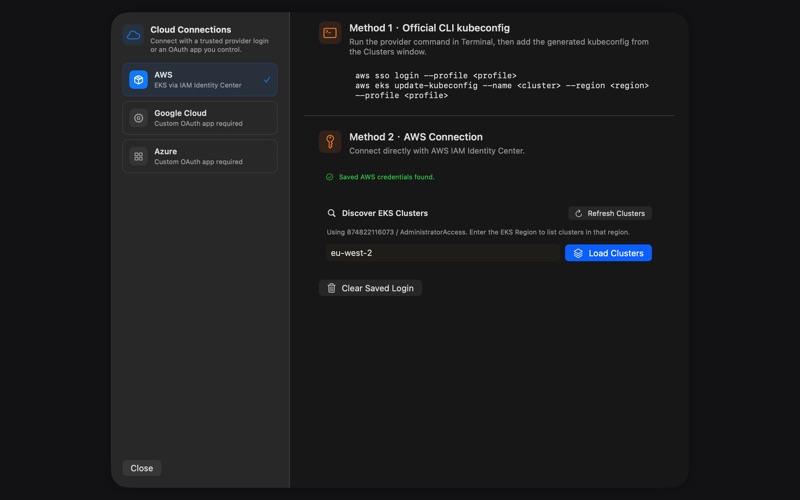Click the 'Method 1 · Official CLI kubeconfig' heading

430,28
